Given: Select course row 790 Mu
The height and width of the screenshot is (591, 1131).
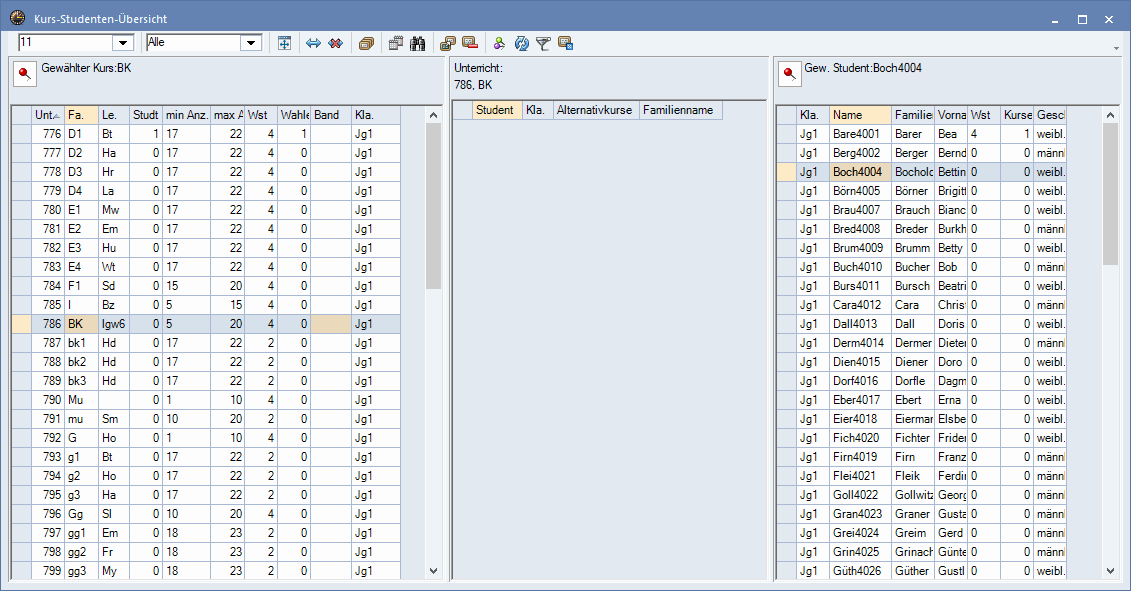Looking at the screenshot, I should click(x=200, y=400).
